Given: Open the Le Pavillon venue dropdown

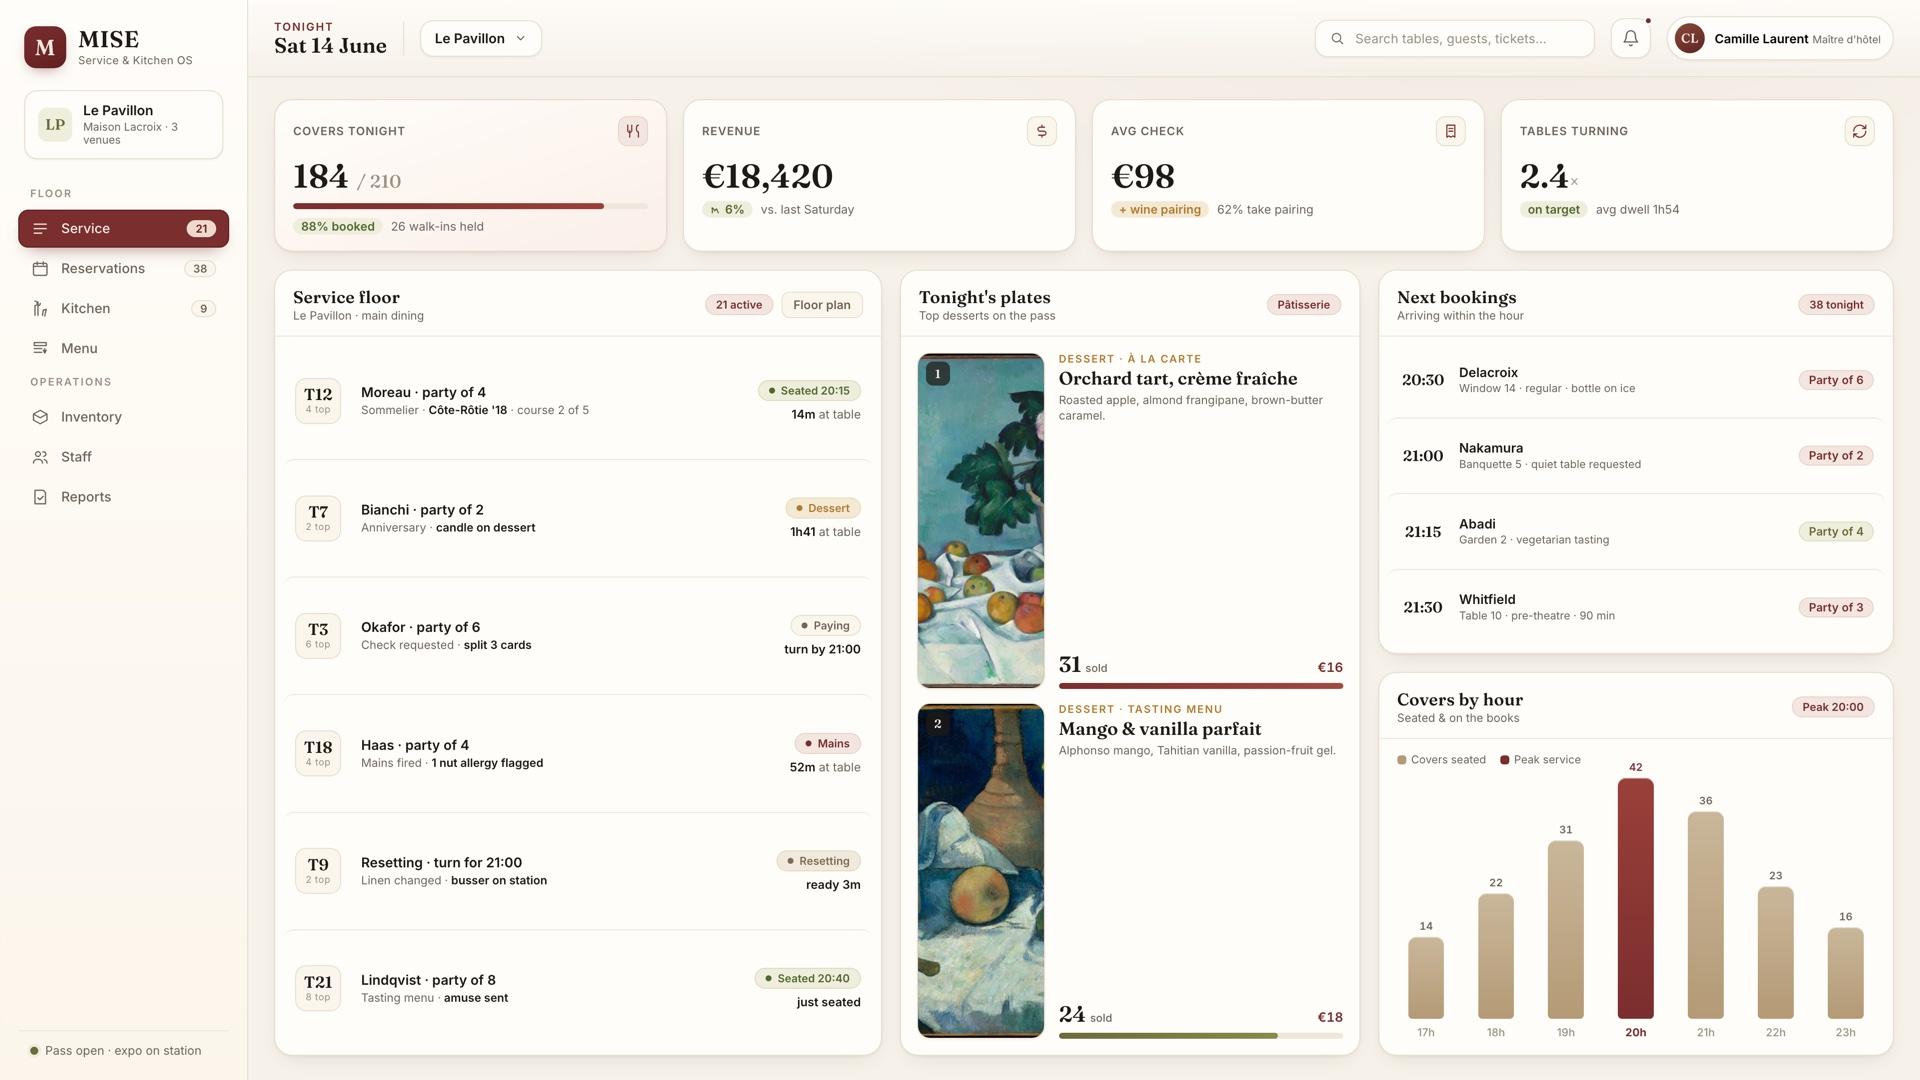Looking at the screenshot, I should [x=481, y=39].
